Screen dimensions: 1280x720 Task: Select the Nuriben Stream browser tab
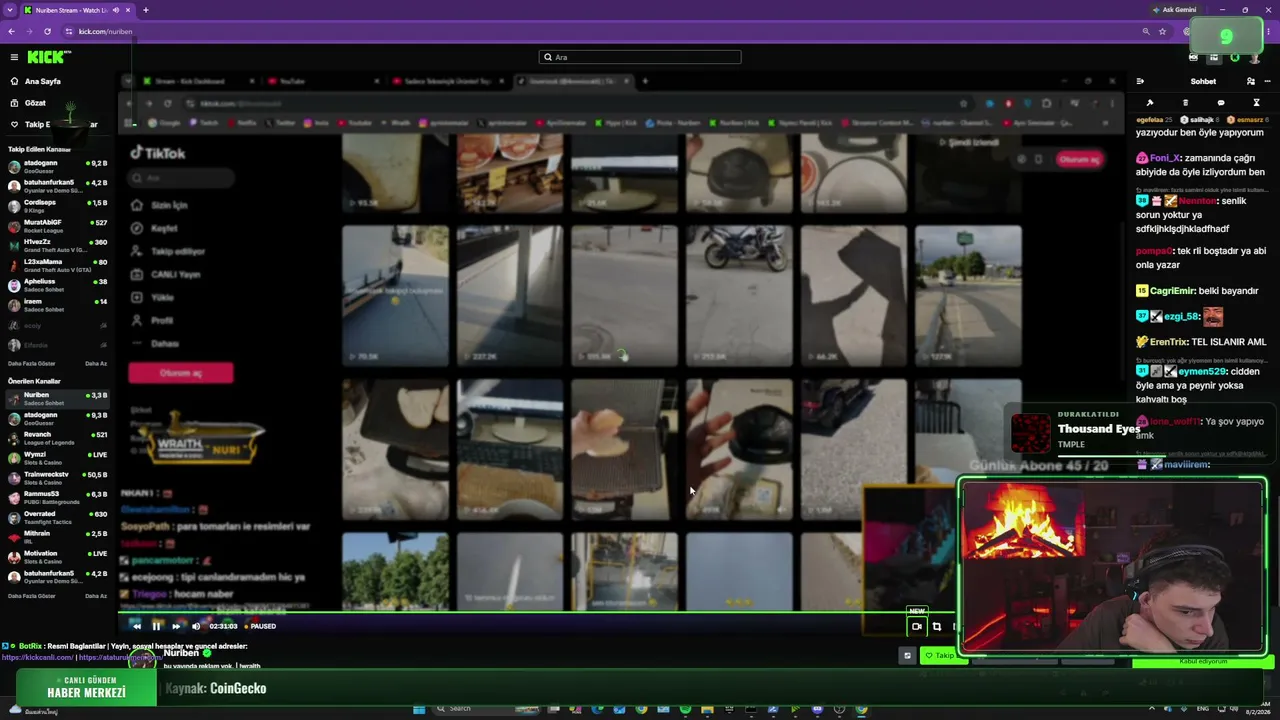[x=77, y=10]
